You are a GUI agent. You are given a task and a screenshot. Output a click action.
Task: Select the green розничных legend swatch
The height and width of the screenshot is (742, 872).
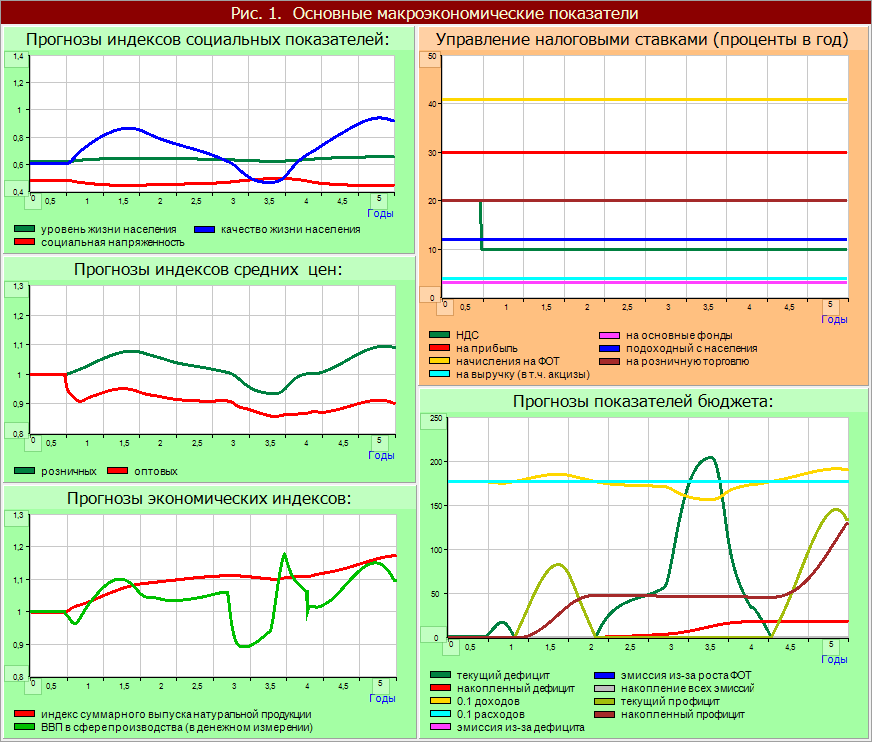coord(24,471)
